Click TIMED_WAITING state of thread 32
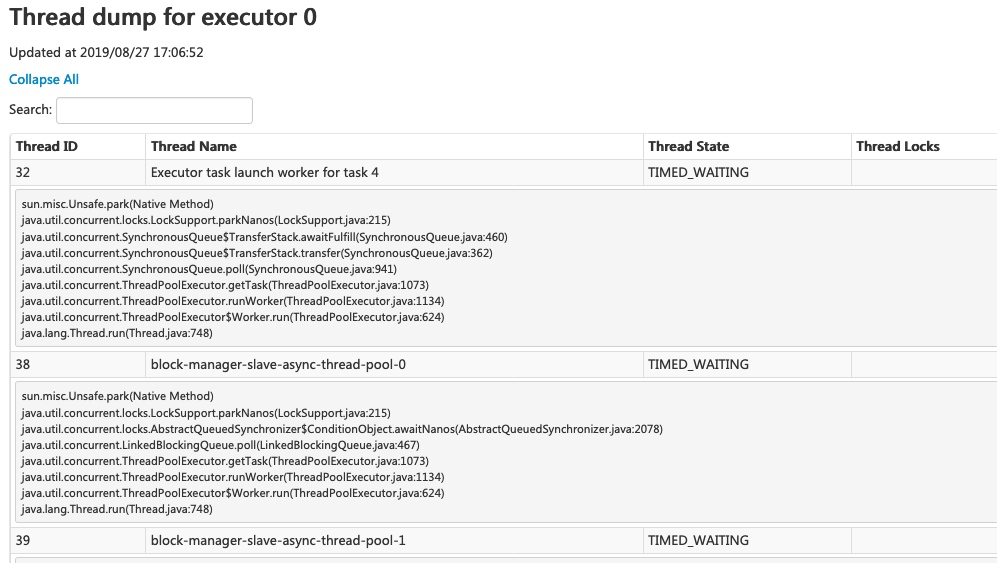This screenshot has height=563, width=997. coord(698,172)
